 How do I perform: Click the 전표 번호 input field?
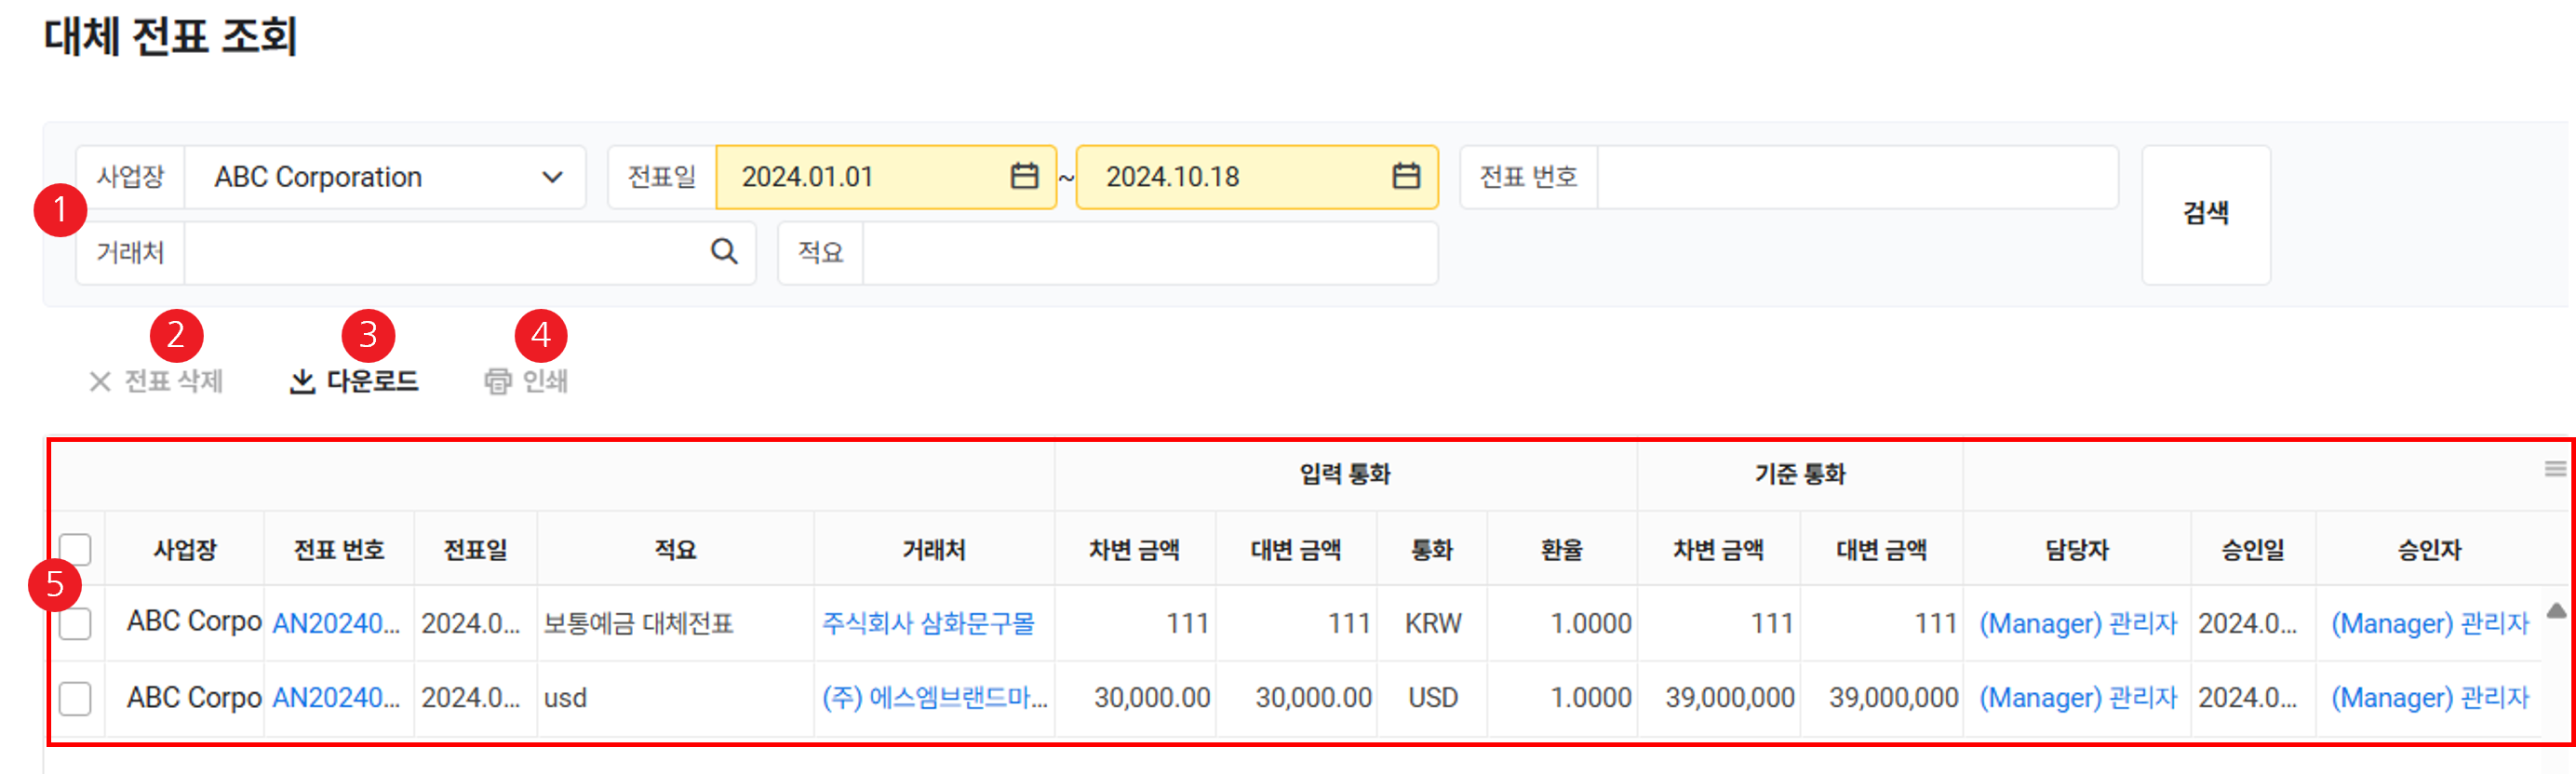point(1856,177)
